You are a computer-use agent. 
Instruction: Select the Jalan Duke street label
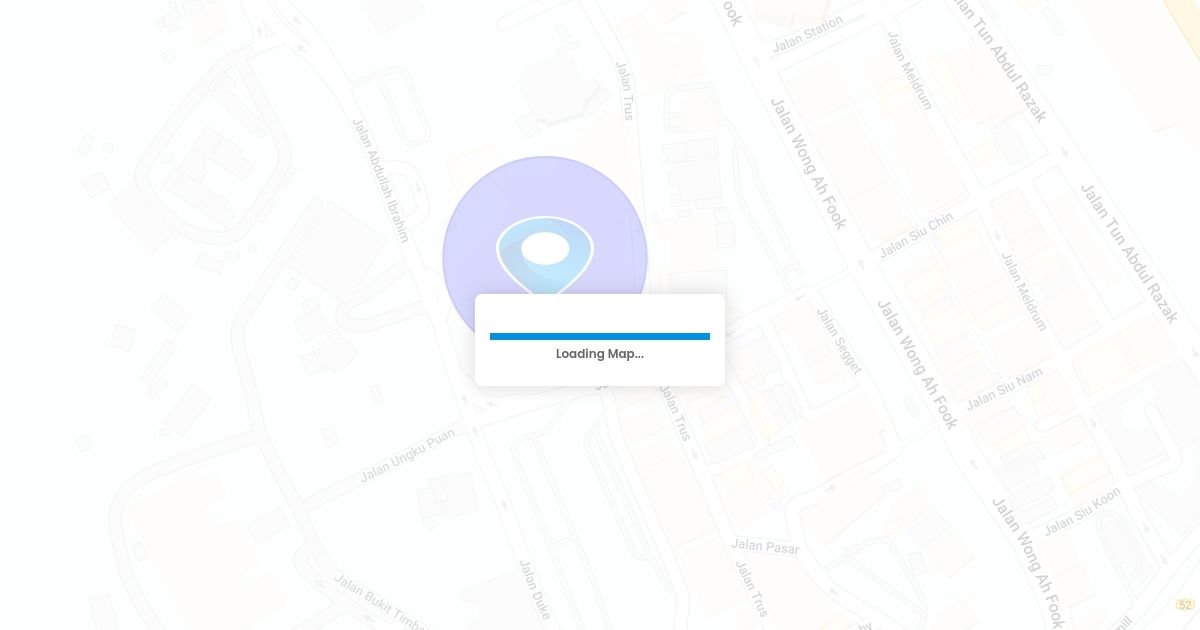click(x=534, y=589)
